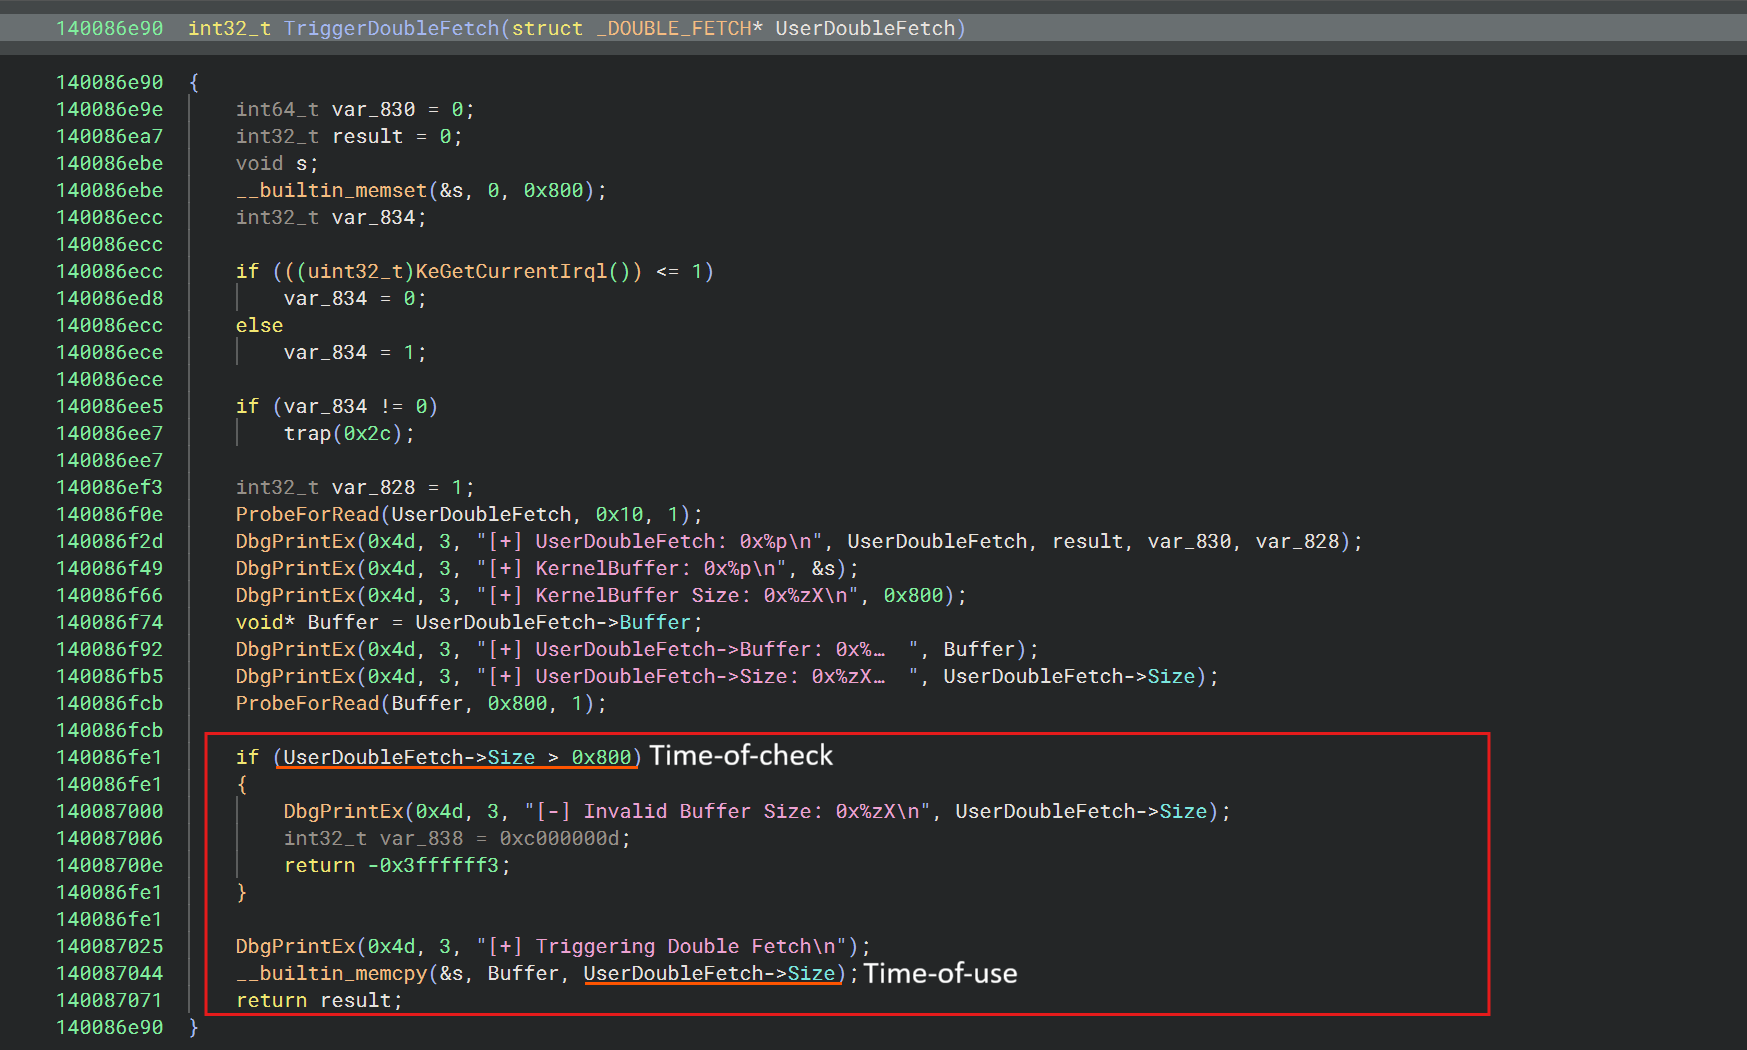The height and width of the screenshot is (1050, 1747).
Task: Select the "[+] KernelBuffer: 0x%p\n" string
Action: pyautogui.click(x=631, y=568)
